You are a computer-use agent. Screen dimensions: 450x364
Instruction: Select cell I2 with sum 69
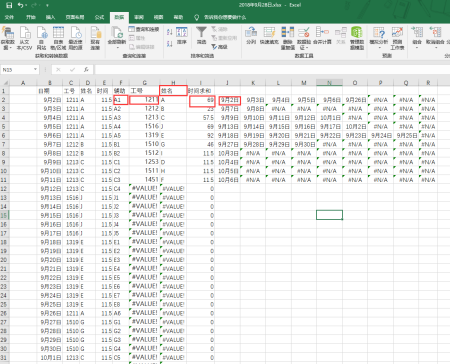point(201,100)
